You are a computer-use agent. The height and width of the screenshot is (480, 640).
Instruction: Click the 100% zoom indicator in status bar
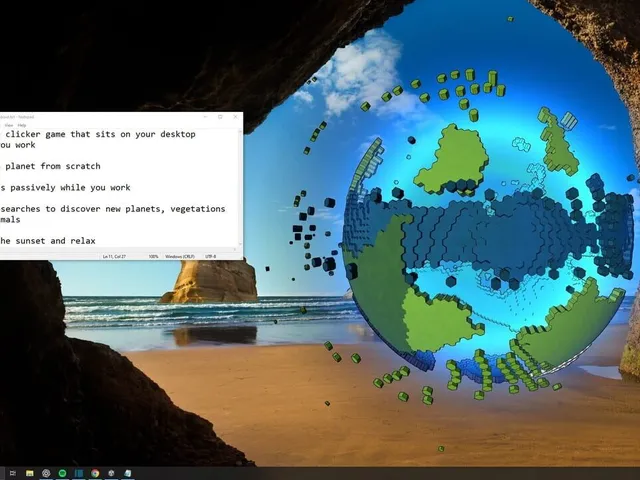click(153, 256)
